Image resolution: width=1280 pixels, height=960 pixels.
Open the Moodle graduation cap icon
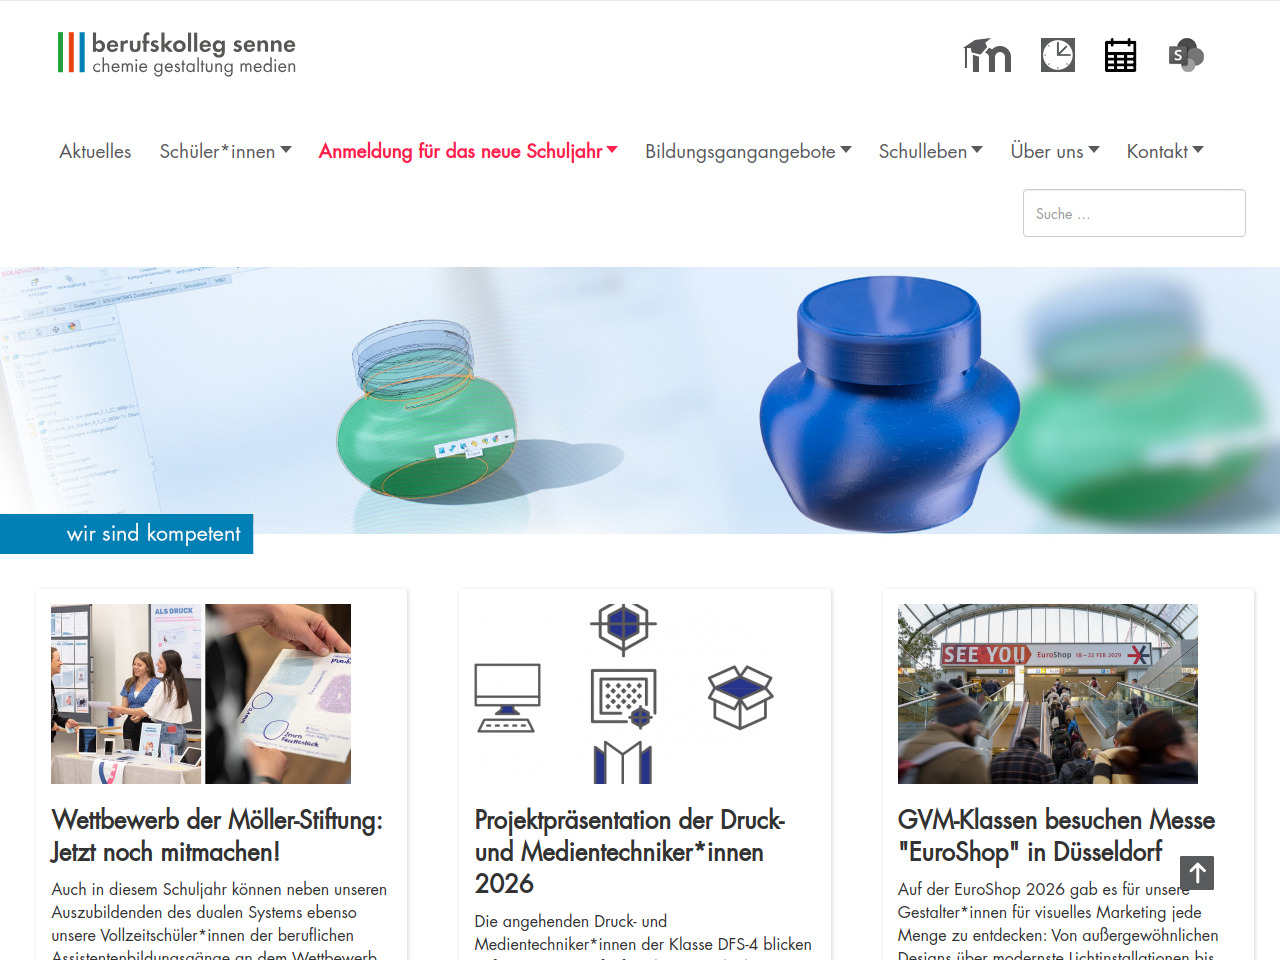[987, 55]
